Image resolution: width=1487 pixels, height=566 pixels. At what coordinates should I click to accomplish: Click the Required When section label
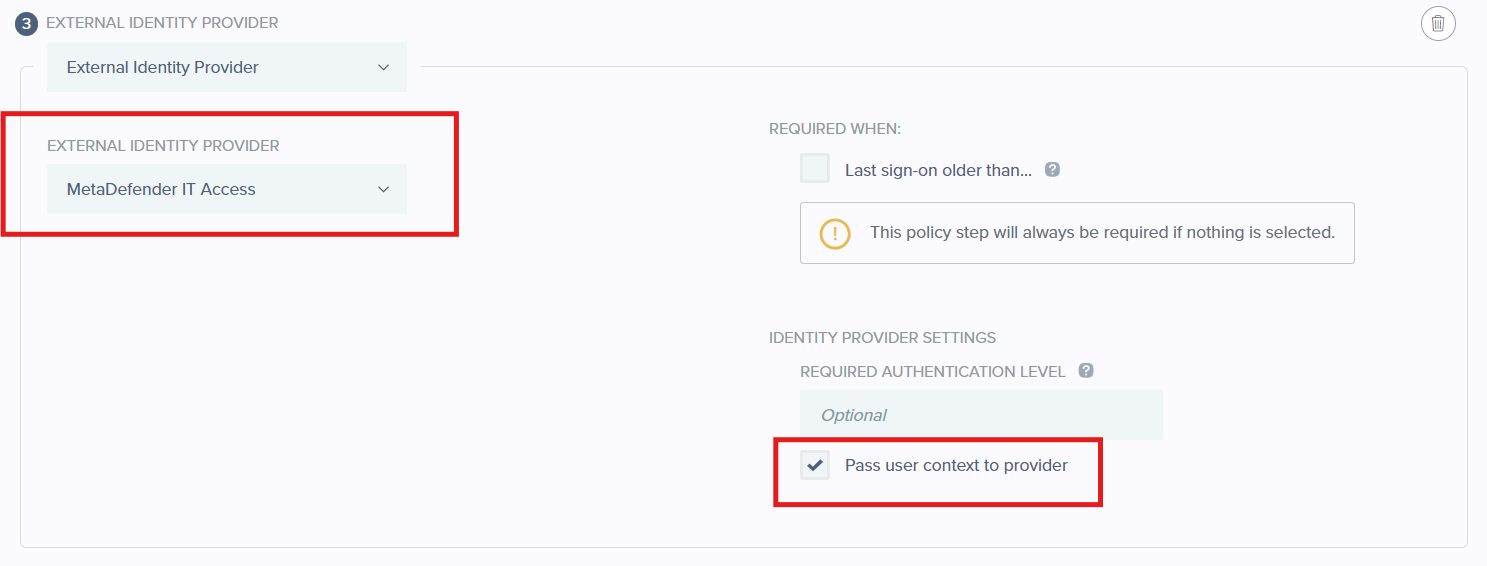coord(835,129)
